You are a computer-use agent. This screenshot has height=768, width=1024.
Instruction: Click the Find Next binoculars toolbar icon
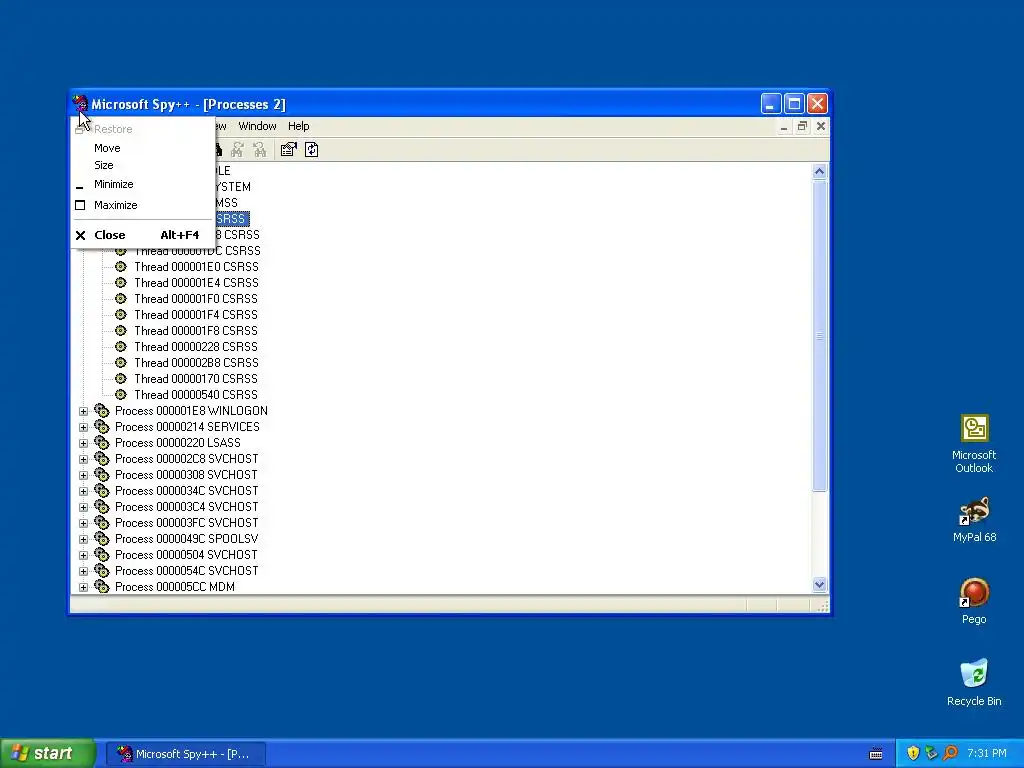click(x=237, y=150)
